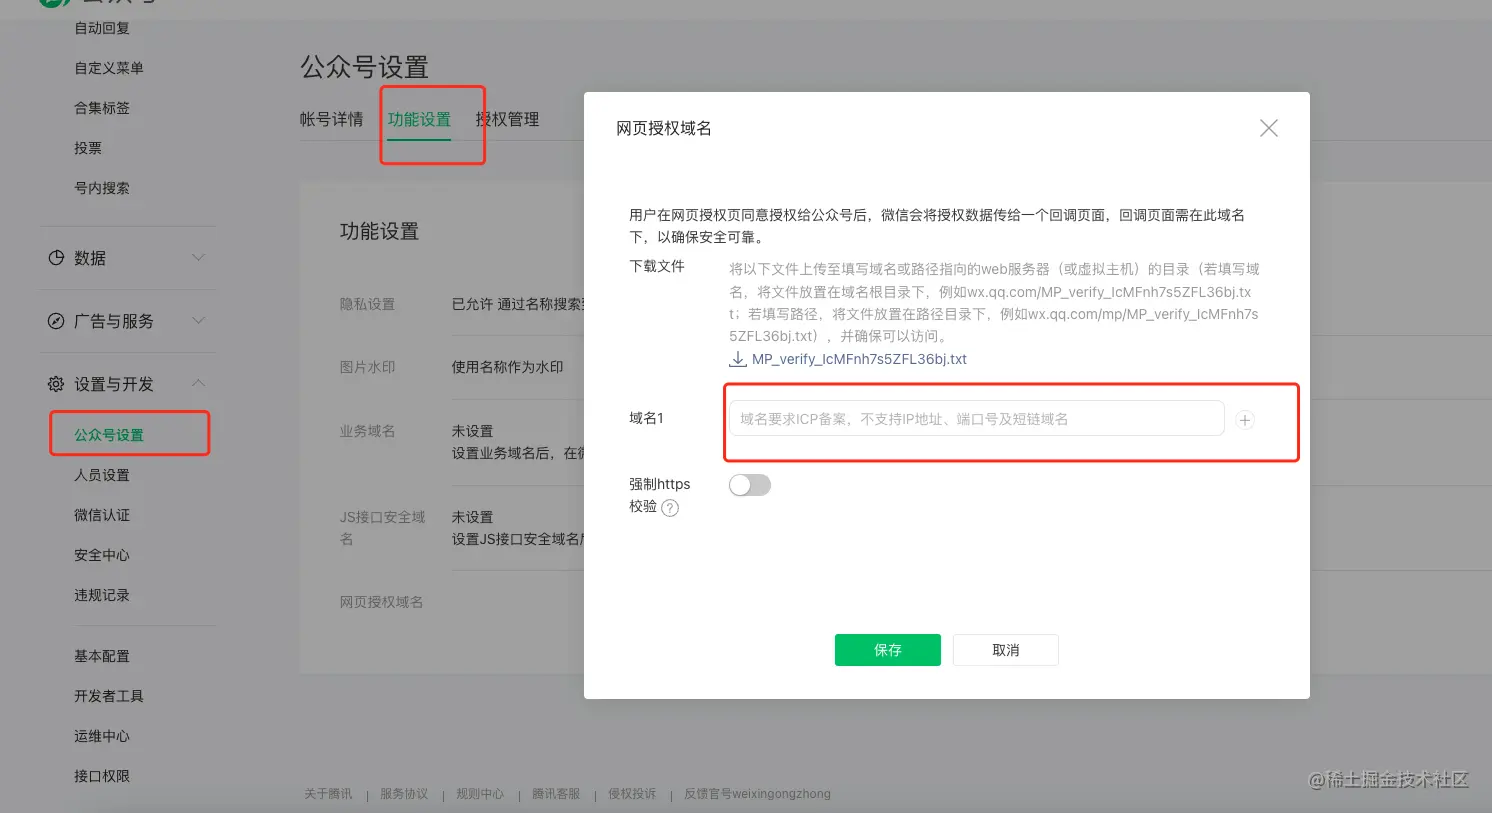Open 人员设置 in the sidebar
The image size is (1492, 813).
[102, 475]
